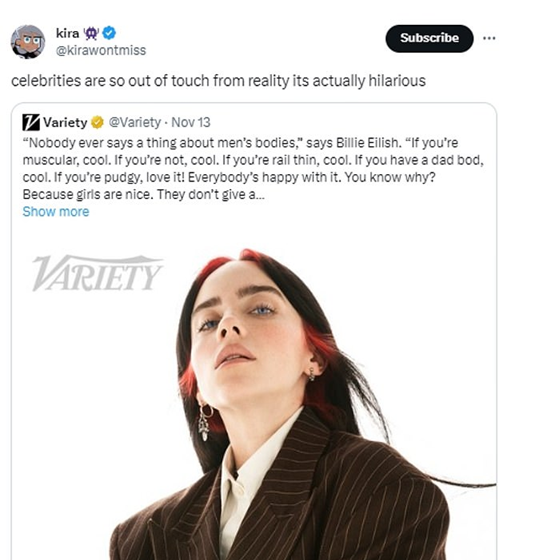
Task: Click the Variety display name in quoted tweet
Action: point(65,122)
